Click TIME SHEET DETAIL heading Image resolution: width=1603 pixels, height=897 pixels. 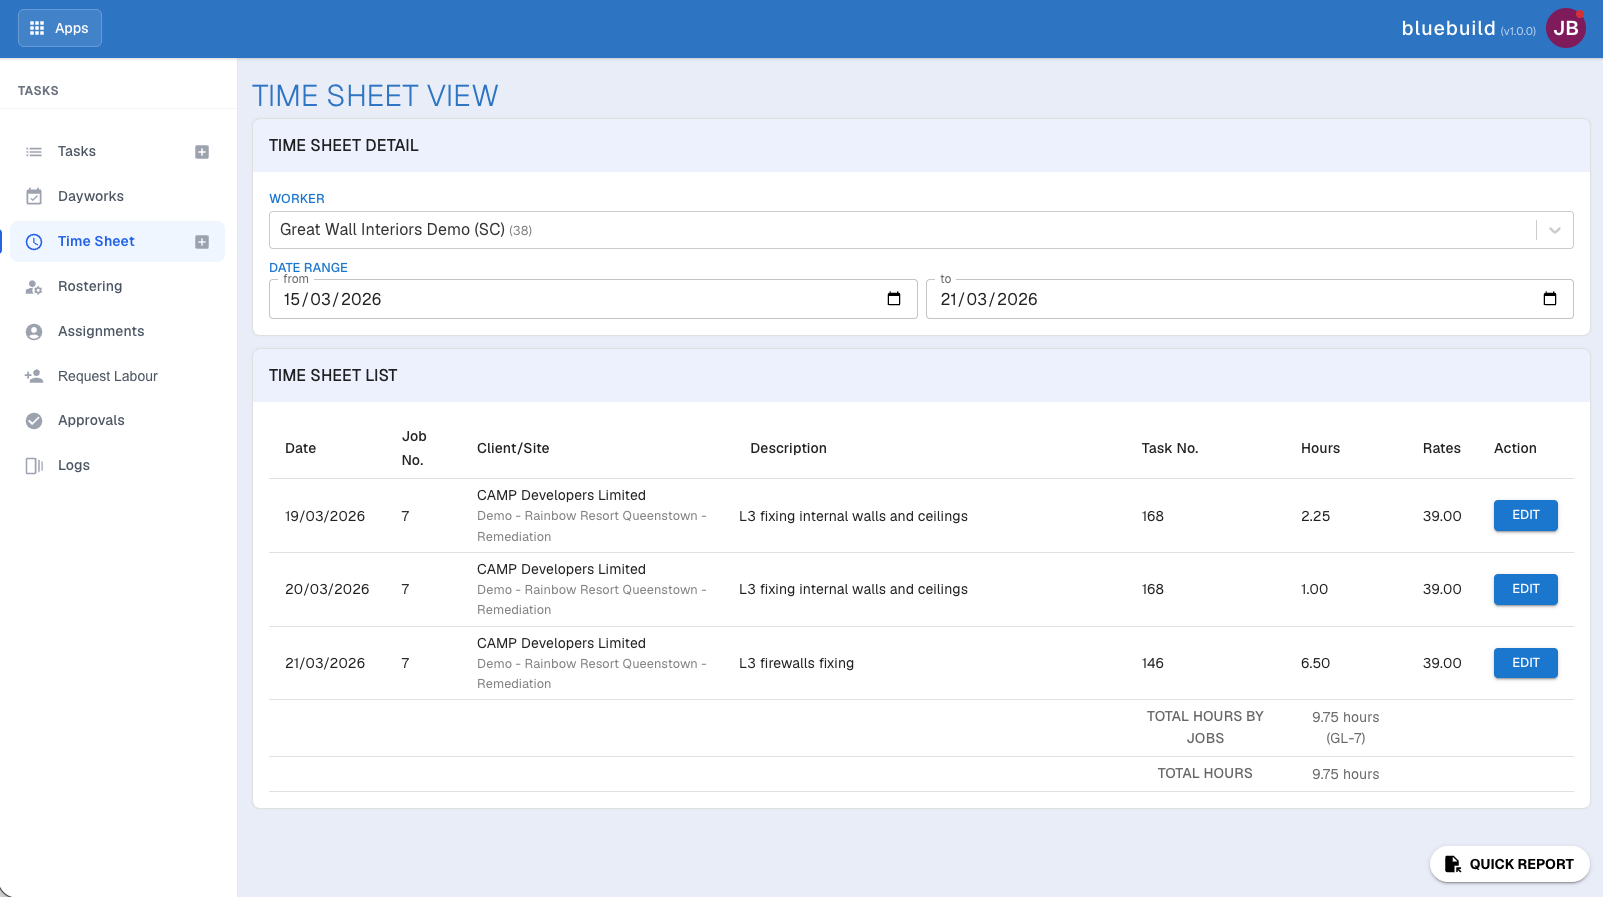(344, 146)
